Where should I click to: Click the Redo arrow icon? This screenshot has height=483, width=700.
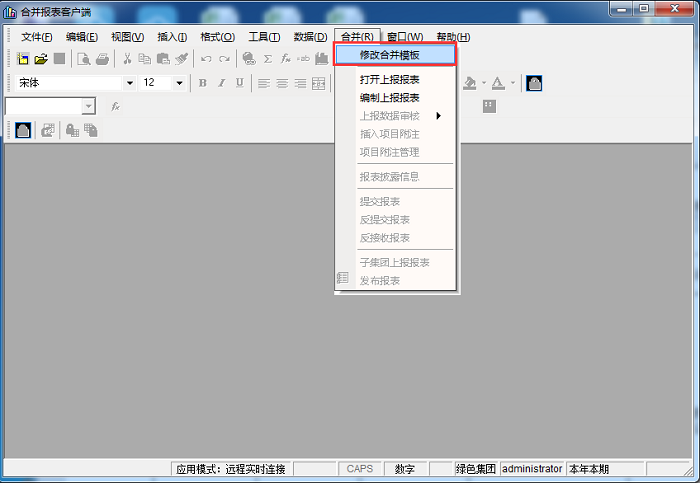[x=224, y=59]
